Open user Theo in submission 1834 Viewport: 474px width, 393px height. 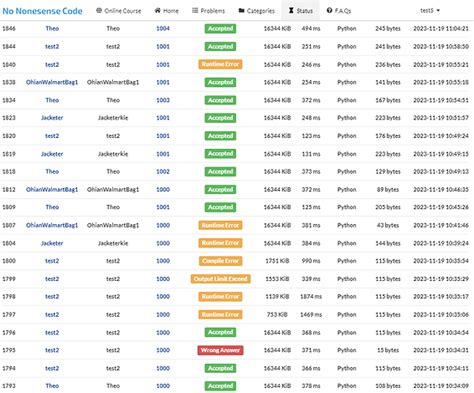point(52,100)
